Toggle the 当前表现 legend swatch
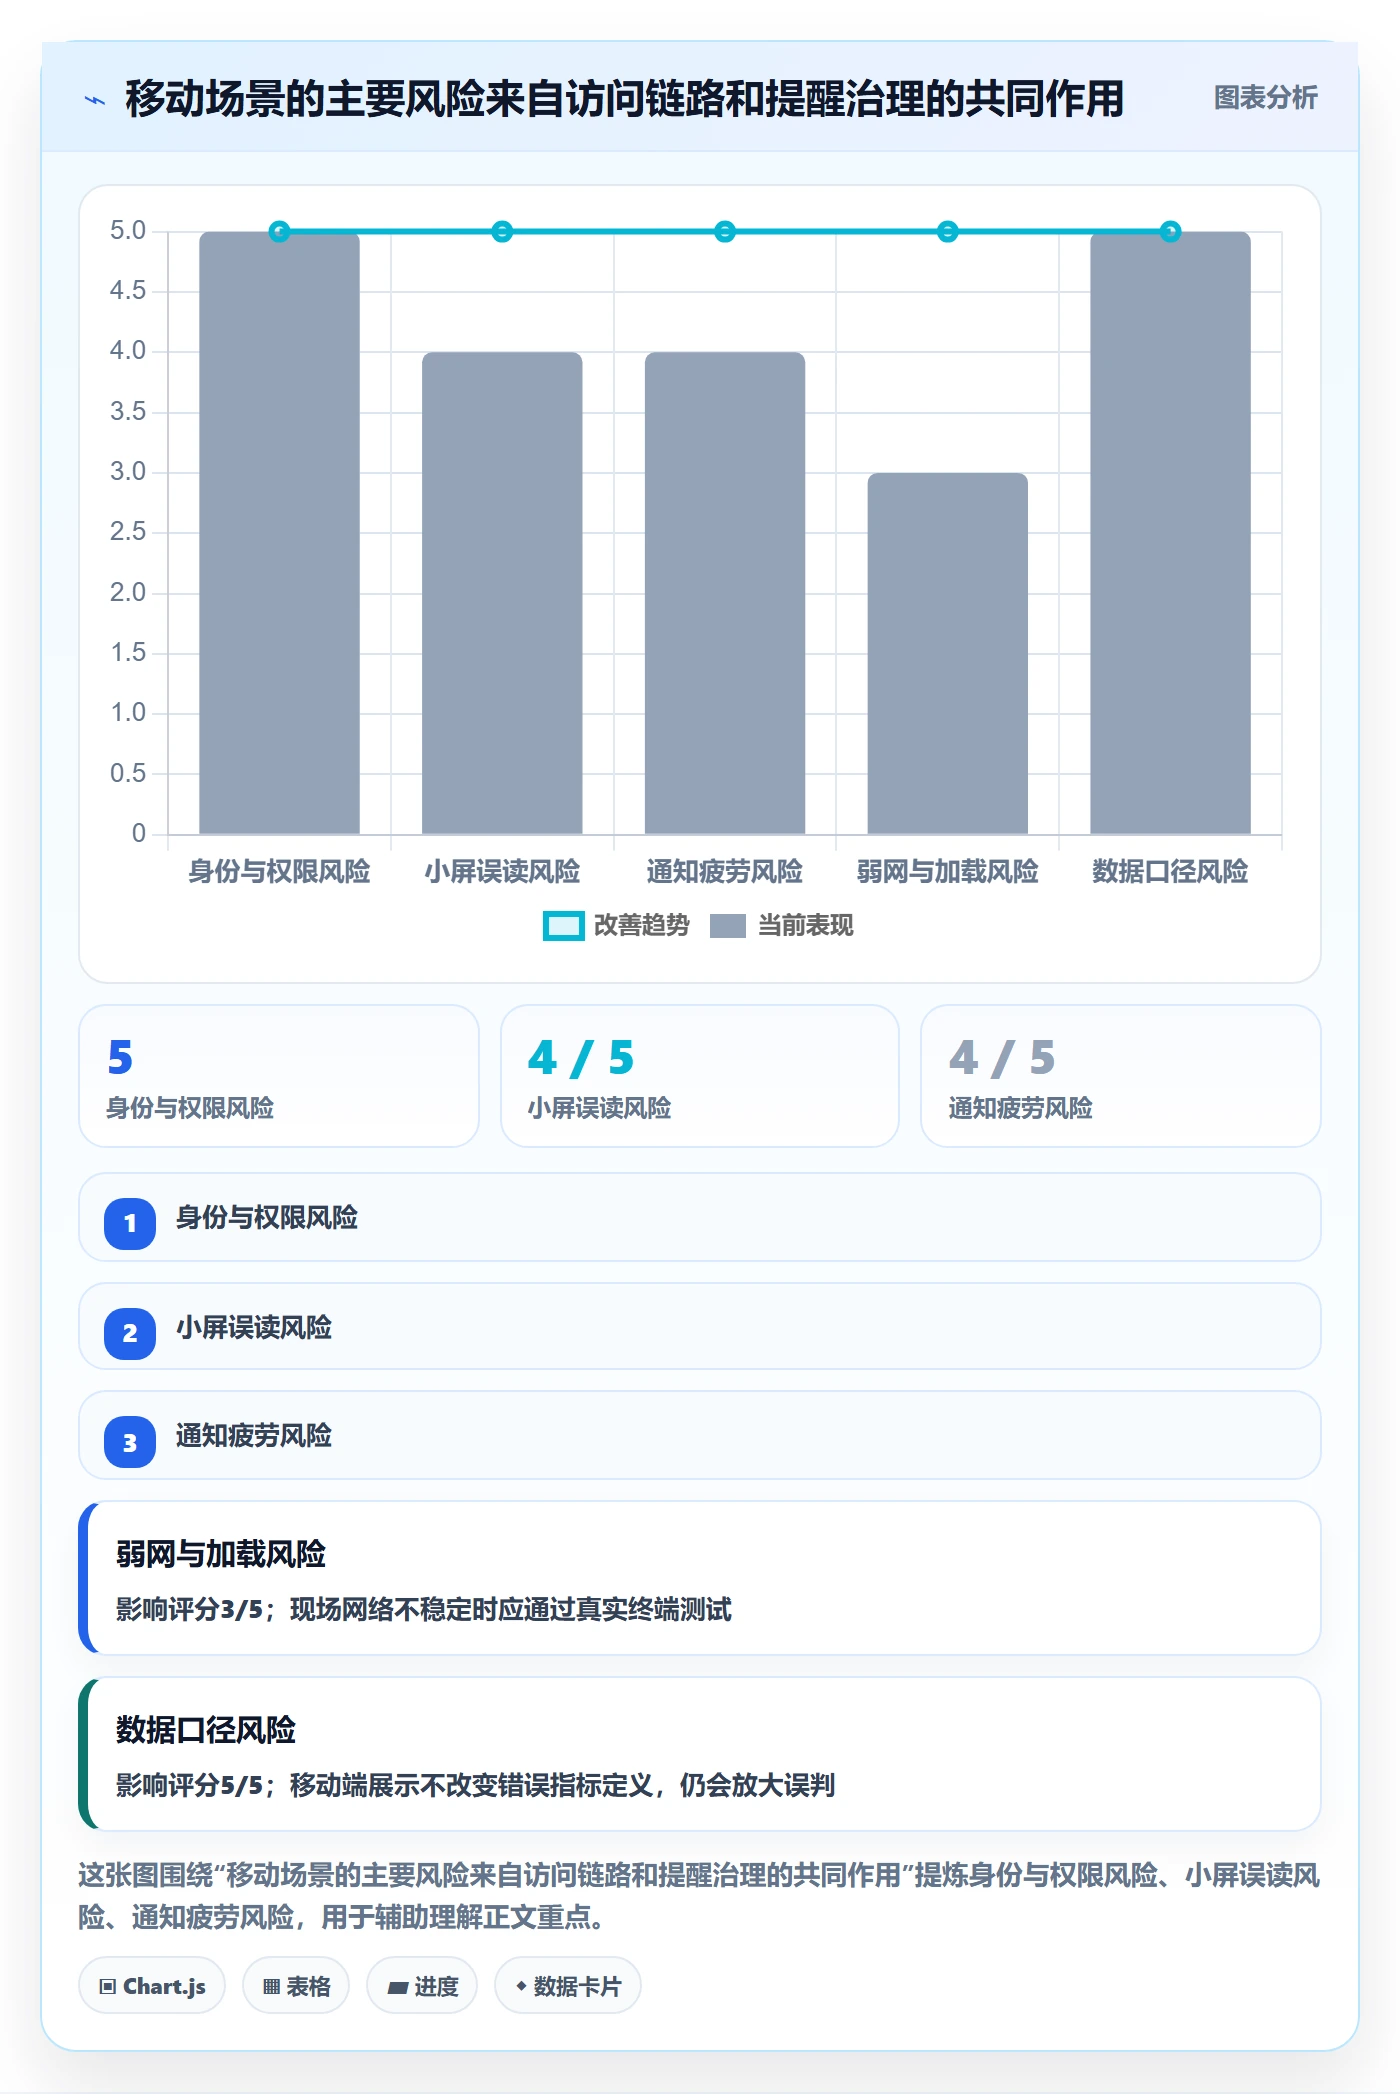 click(x=728, y=926)
